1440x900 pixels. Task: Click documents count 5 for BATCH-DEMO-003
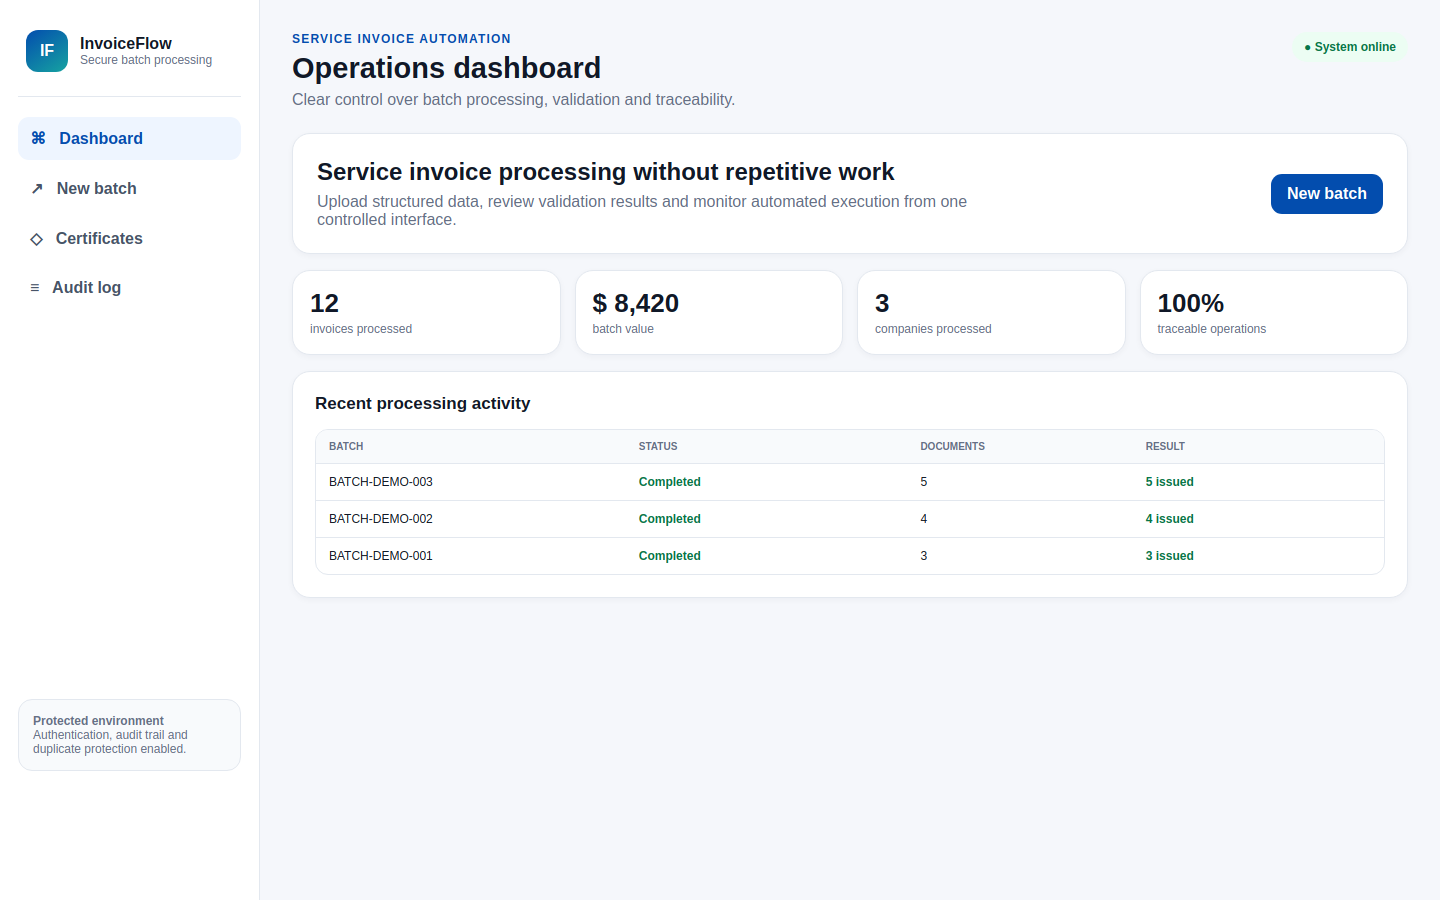[x=924, y=482]
